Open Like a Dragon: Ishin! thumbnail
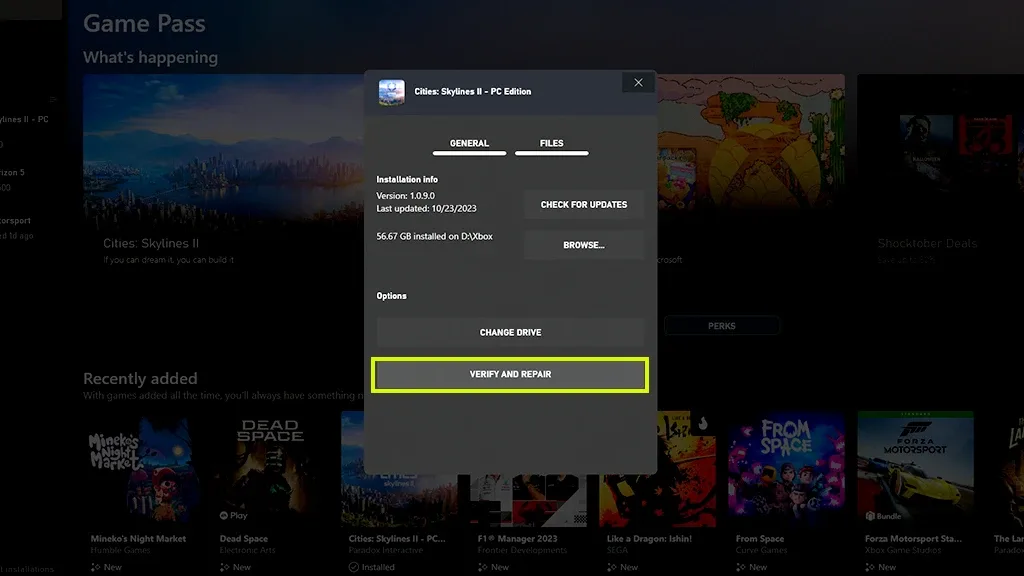This screenshot has height=576, width=1024. click(x=658, y=469)
